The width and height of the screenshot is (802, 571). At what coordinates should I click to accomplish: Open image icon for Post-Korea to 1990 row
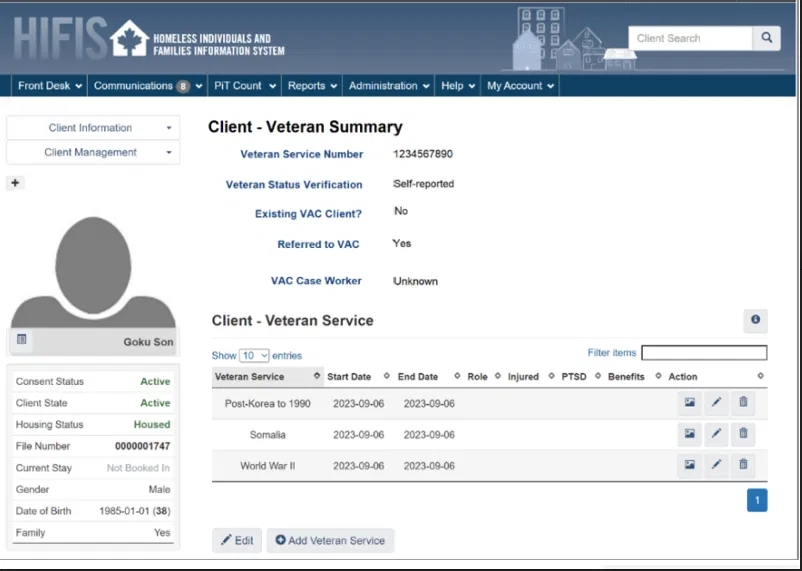[x=689, y=403]
